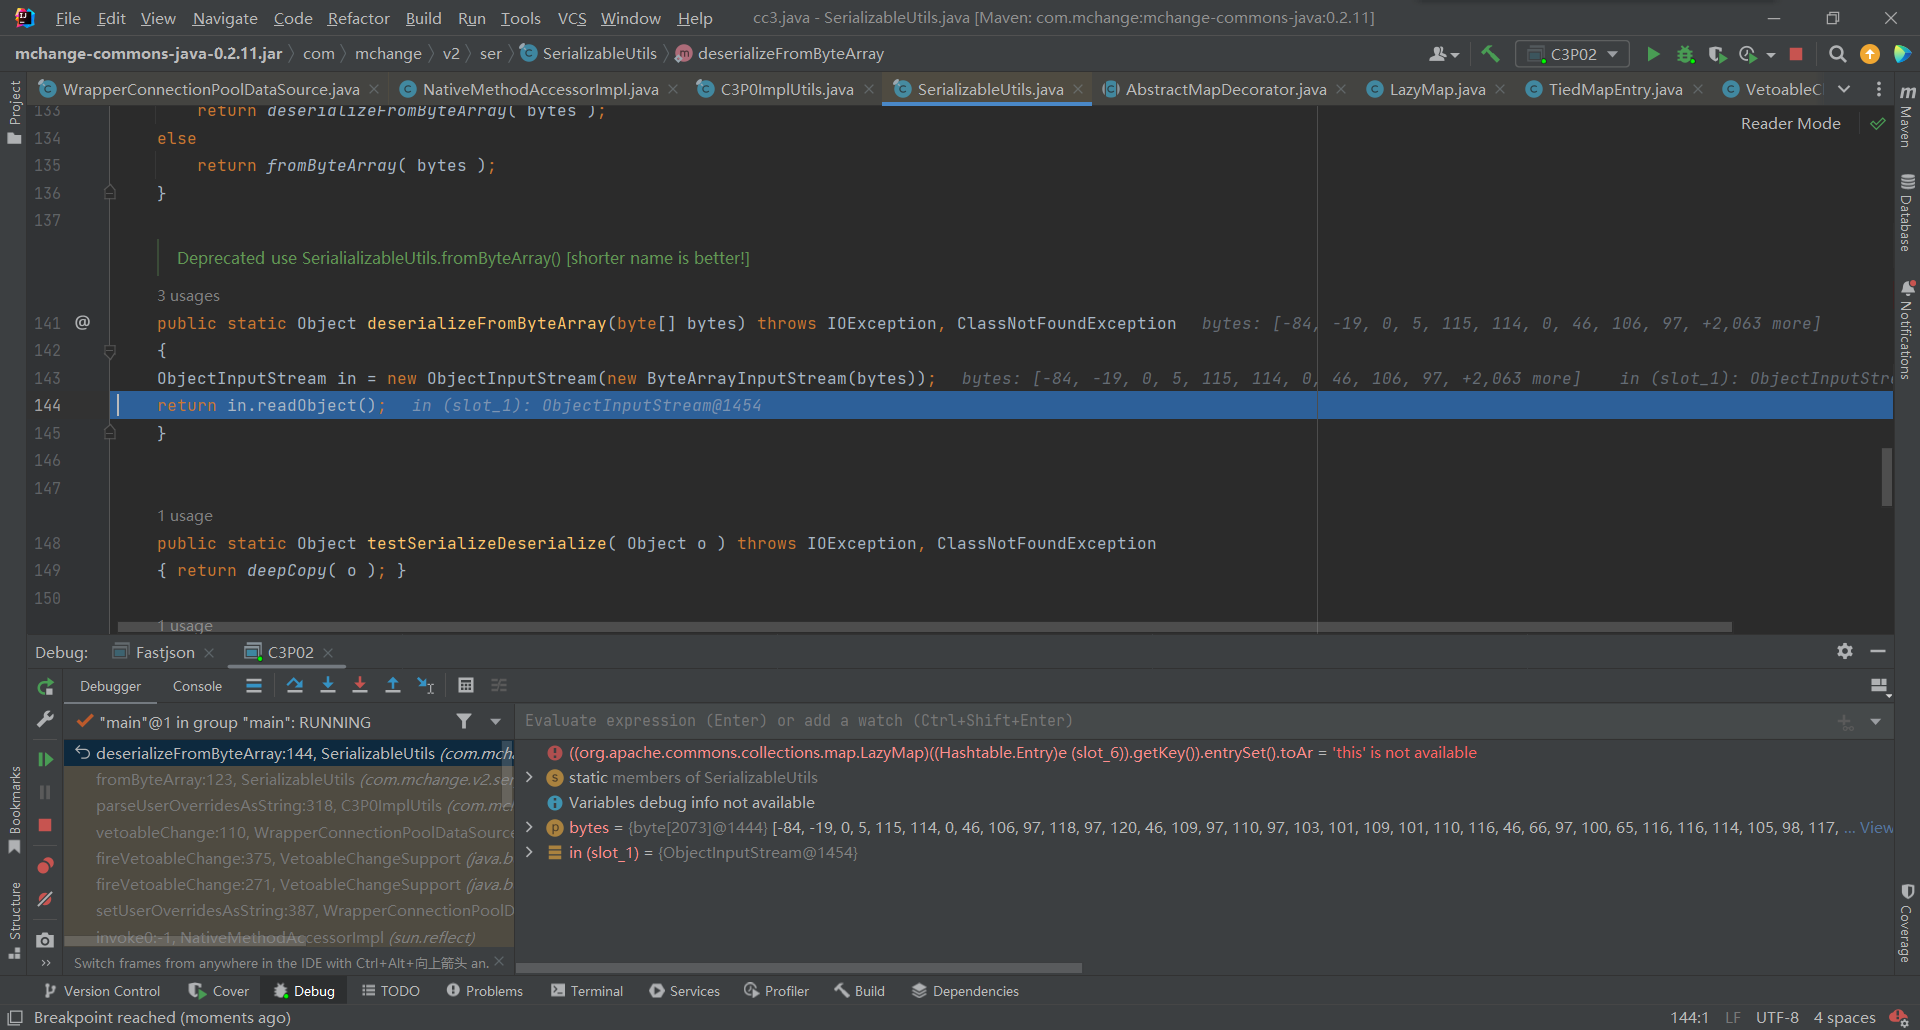Open Search Everywhere magnifier
1920x1030 pixels.
[x=1837, y=54]
